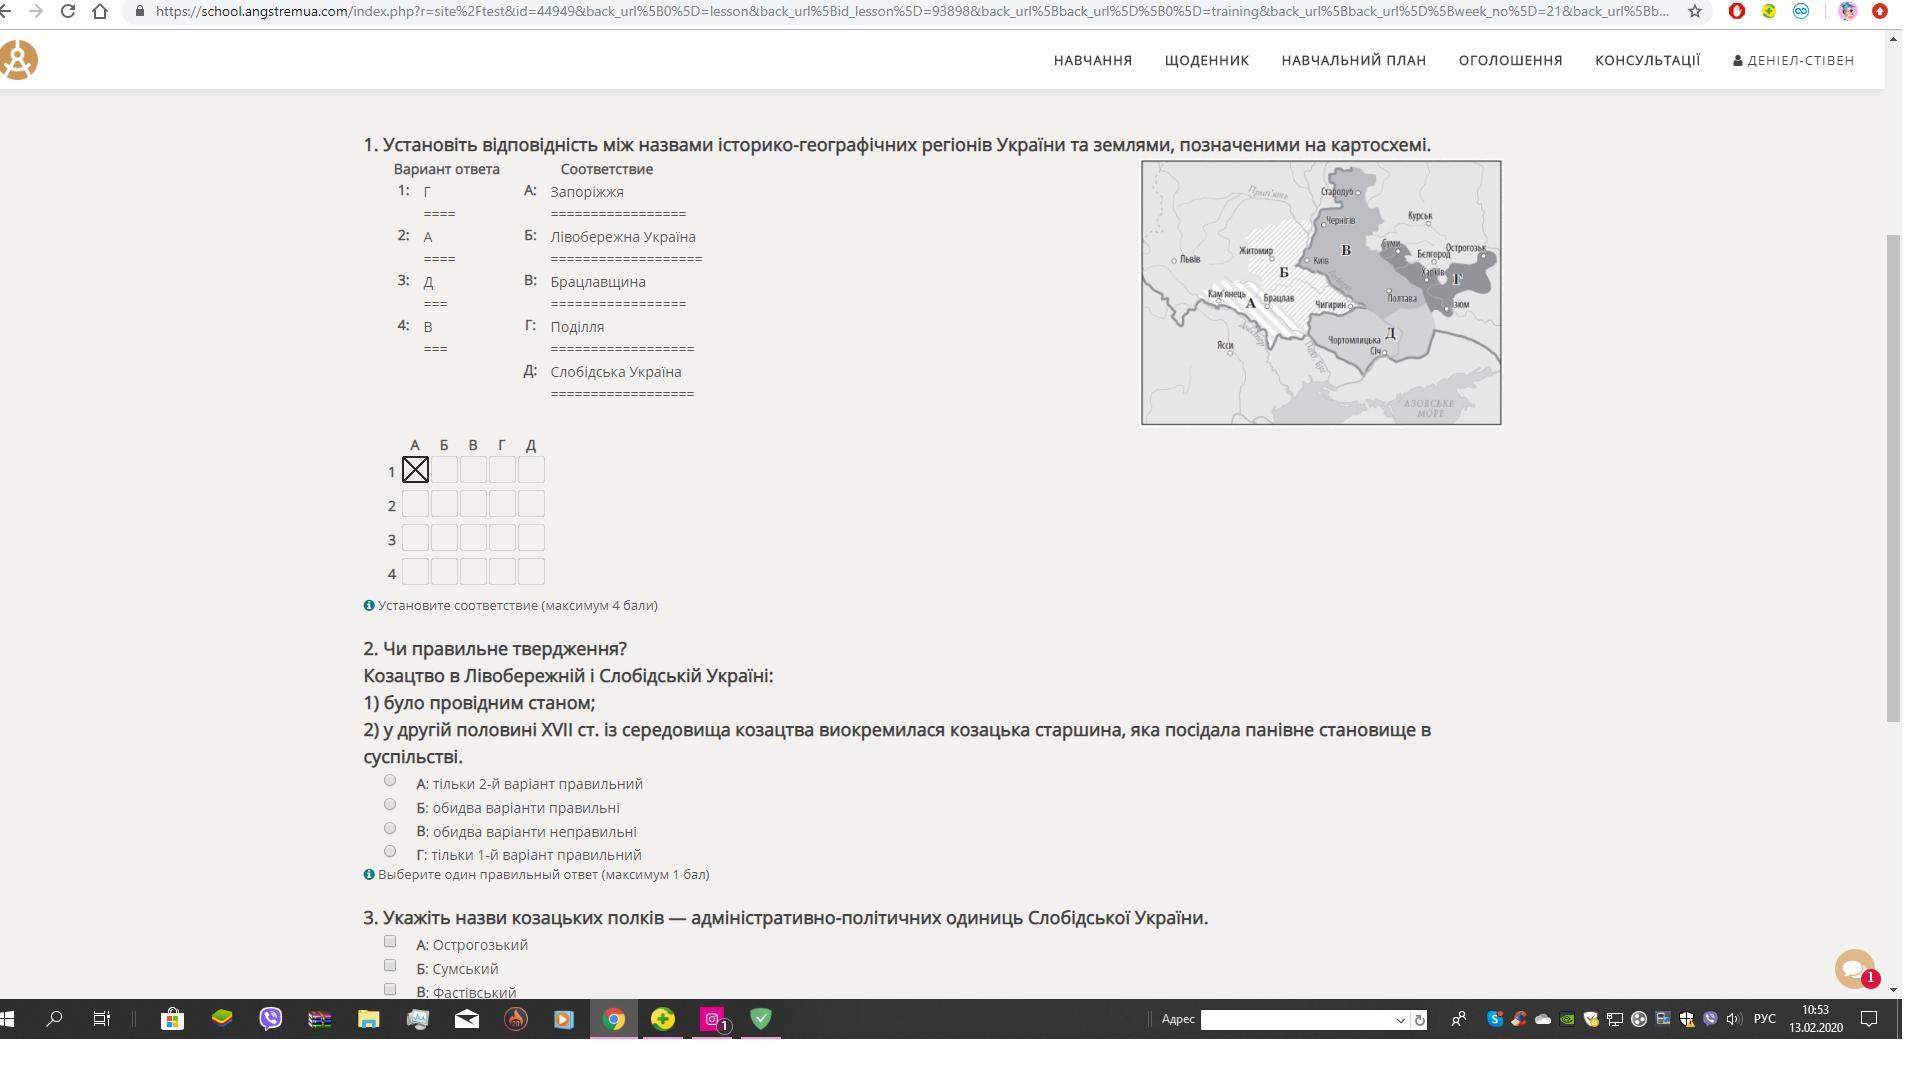Open user menu ДЕНІЕЛ-СТІВЕН
Screen dimensions: 1920x1080
pos(1793,60)
